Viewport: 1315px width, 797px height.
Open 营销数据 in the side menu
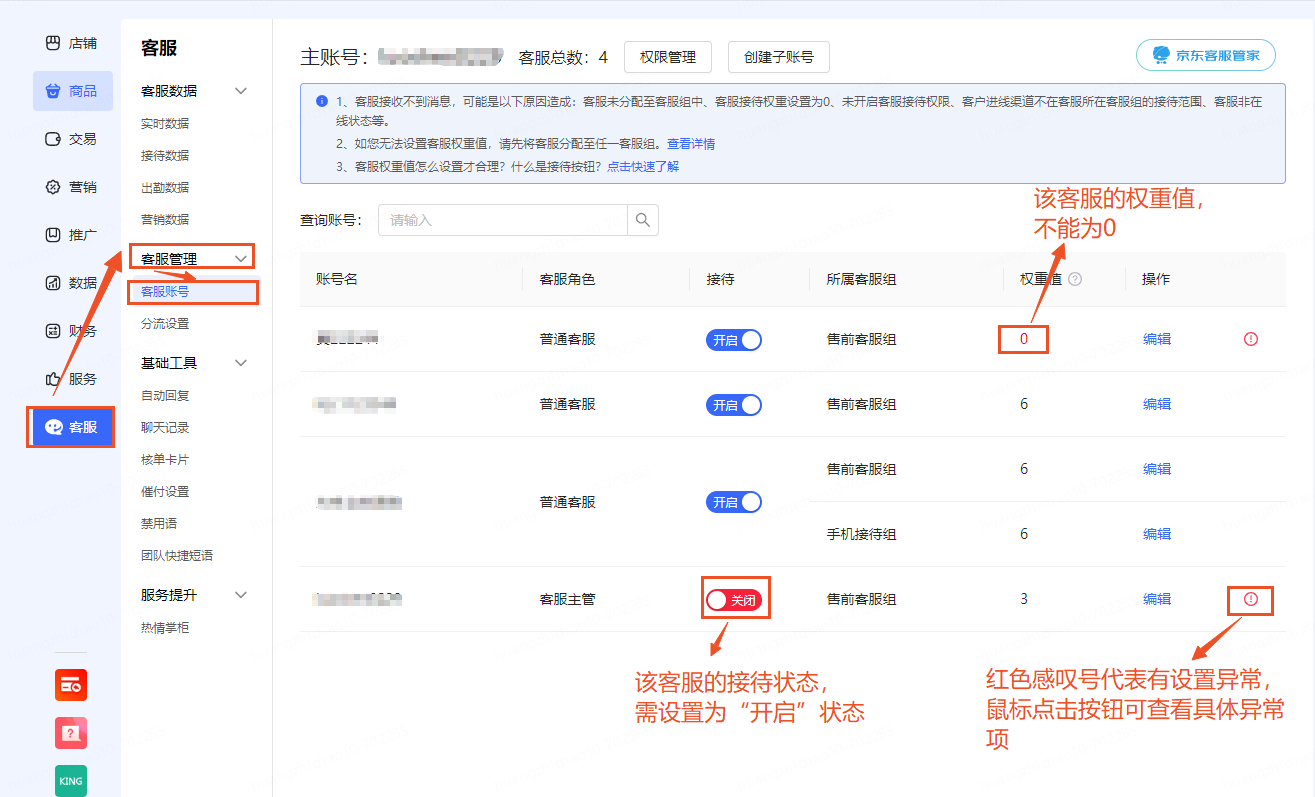pos(165,220)
